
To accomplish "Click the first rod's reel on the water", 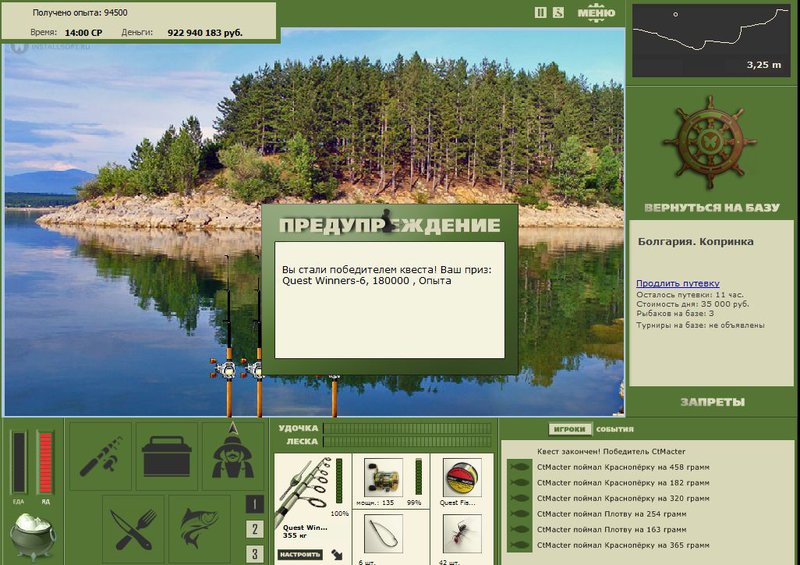I will 225,370.
